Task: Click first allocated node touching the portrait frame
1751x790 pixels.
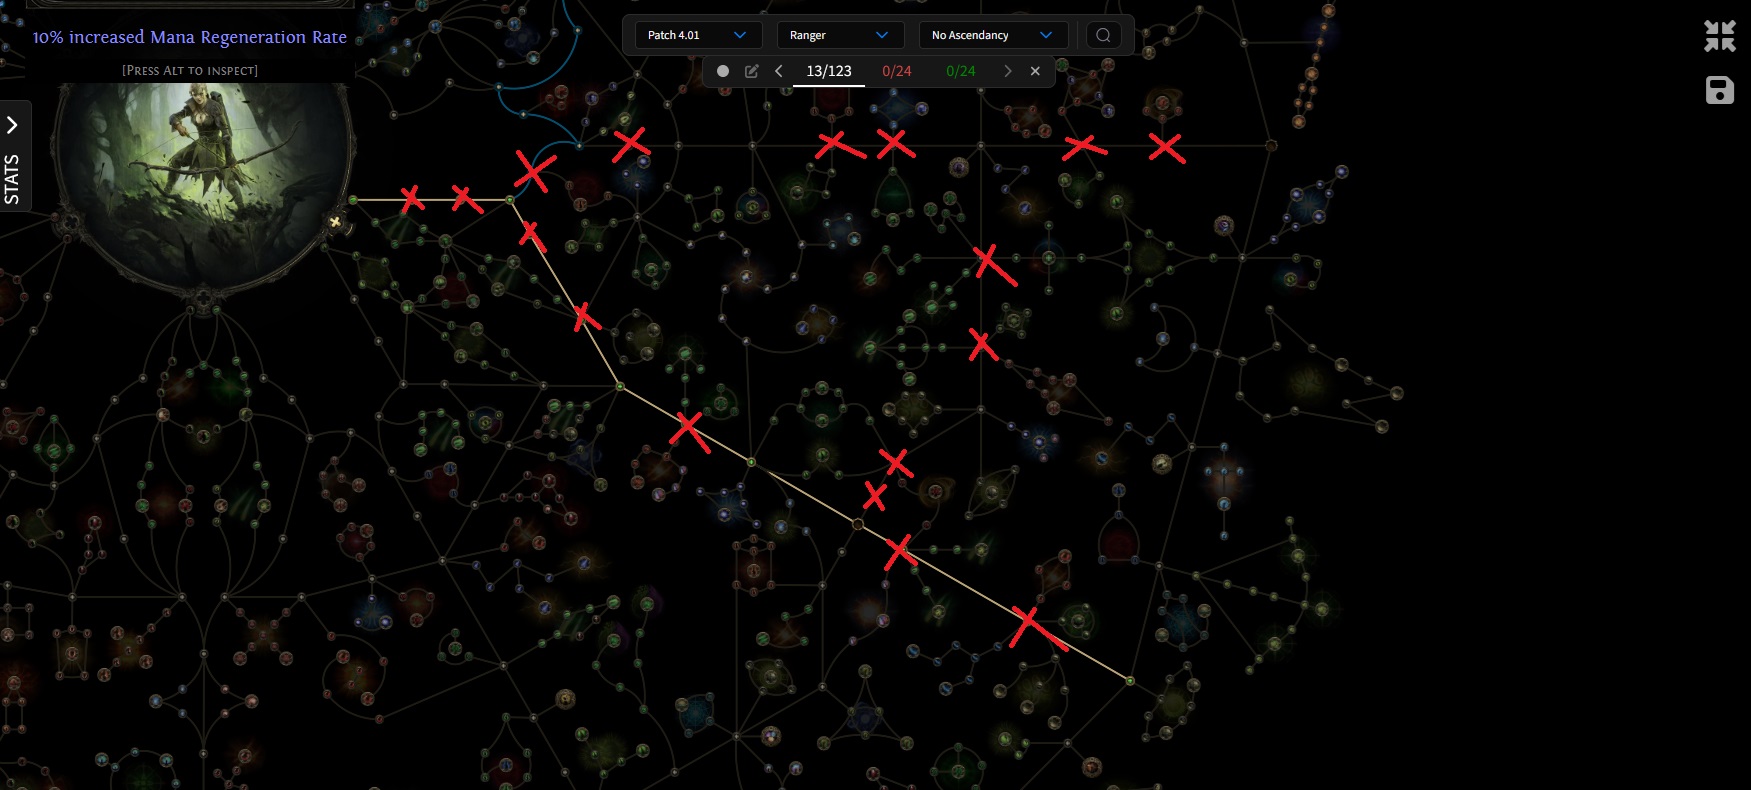Action: (353, 200)
